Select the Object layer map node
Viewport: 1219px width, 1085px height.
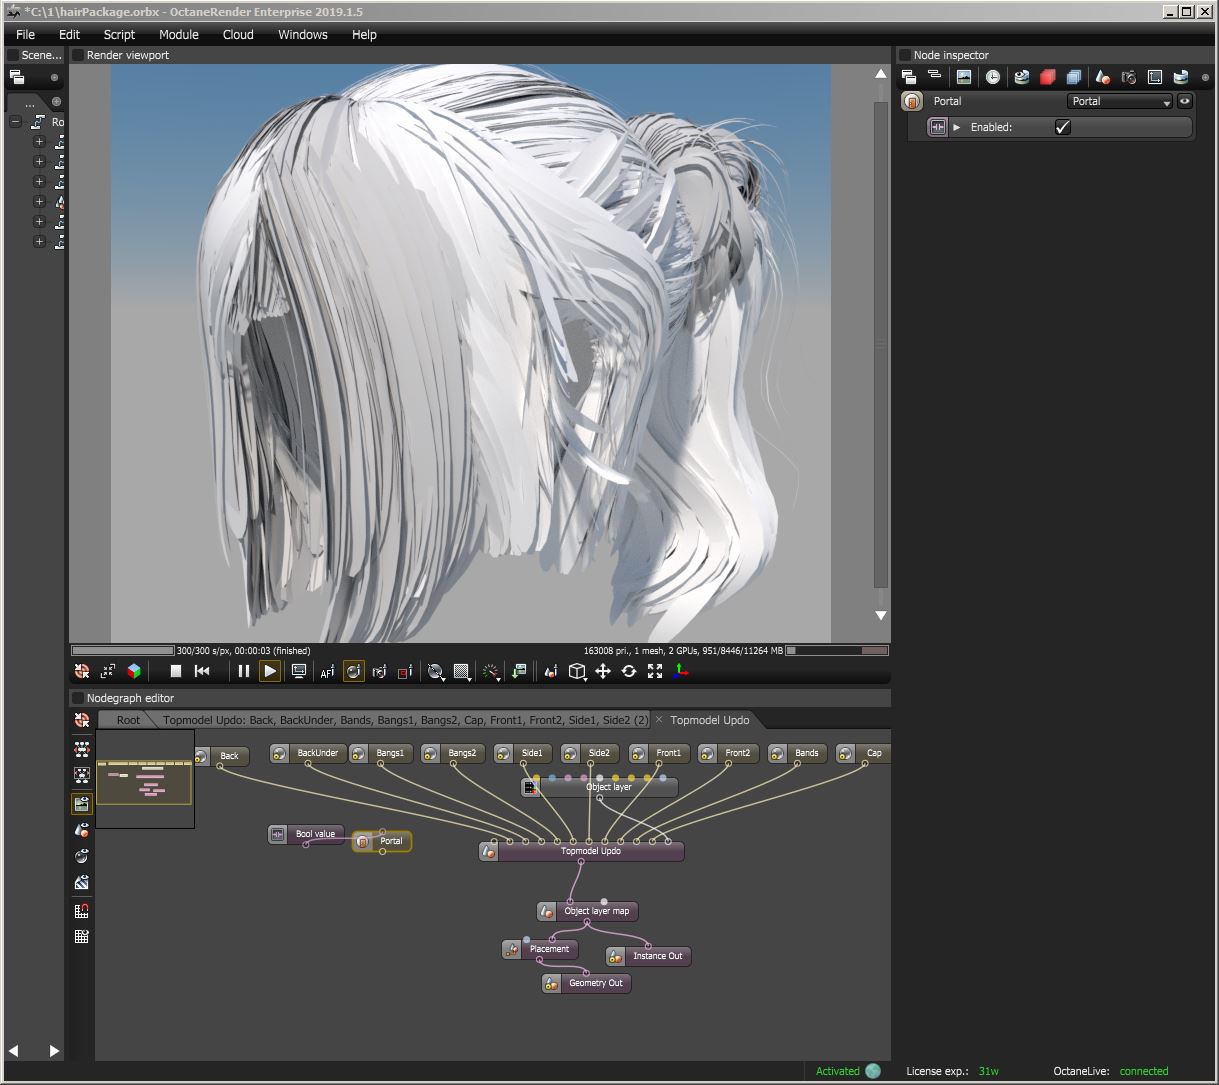tap(587, 911)
